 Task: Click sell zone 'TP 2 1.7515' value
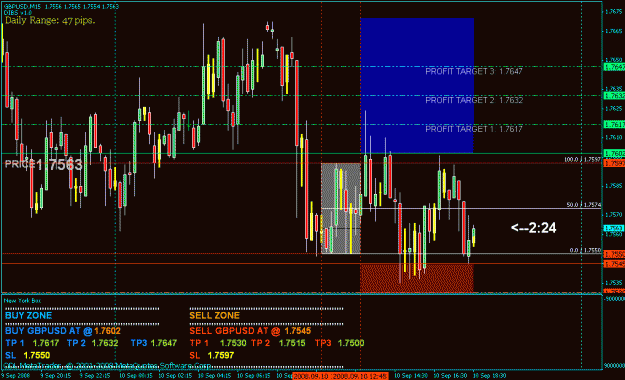click(x=278, y=343)
